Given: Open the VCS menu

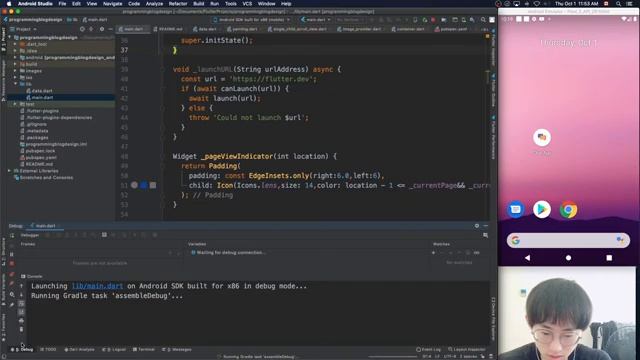Looking at the screenshot, I should click(x=247, y=4).
